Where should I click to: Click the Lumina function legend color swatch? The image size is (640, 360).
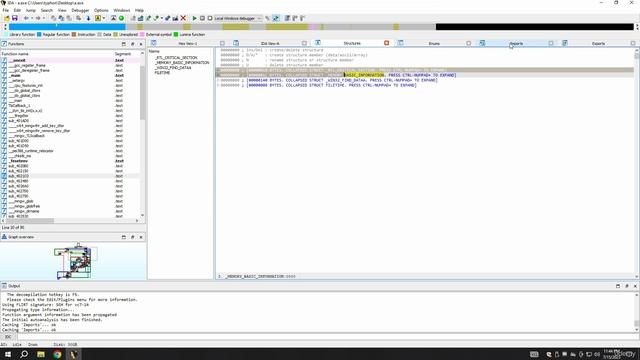click(176, 35)
